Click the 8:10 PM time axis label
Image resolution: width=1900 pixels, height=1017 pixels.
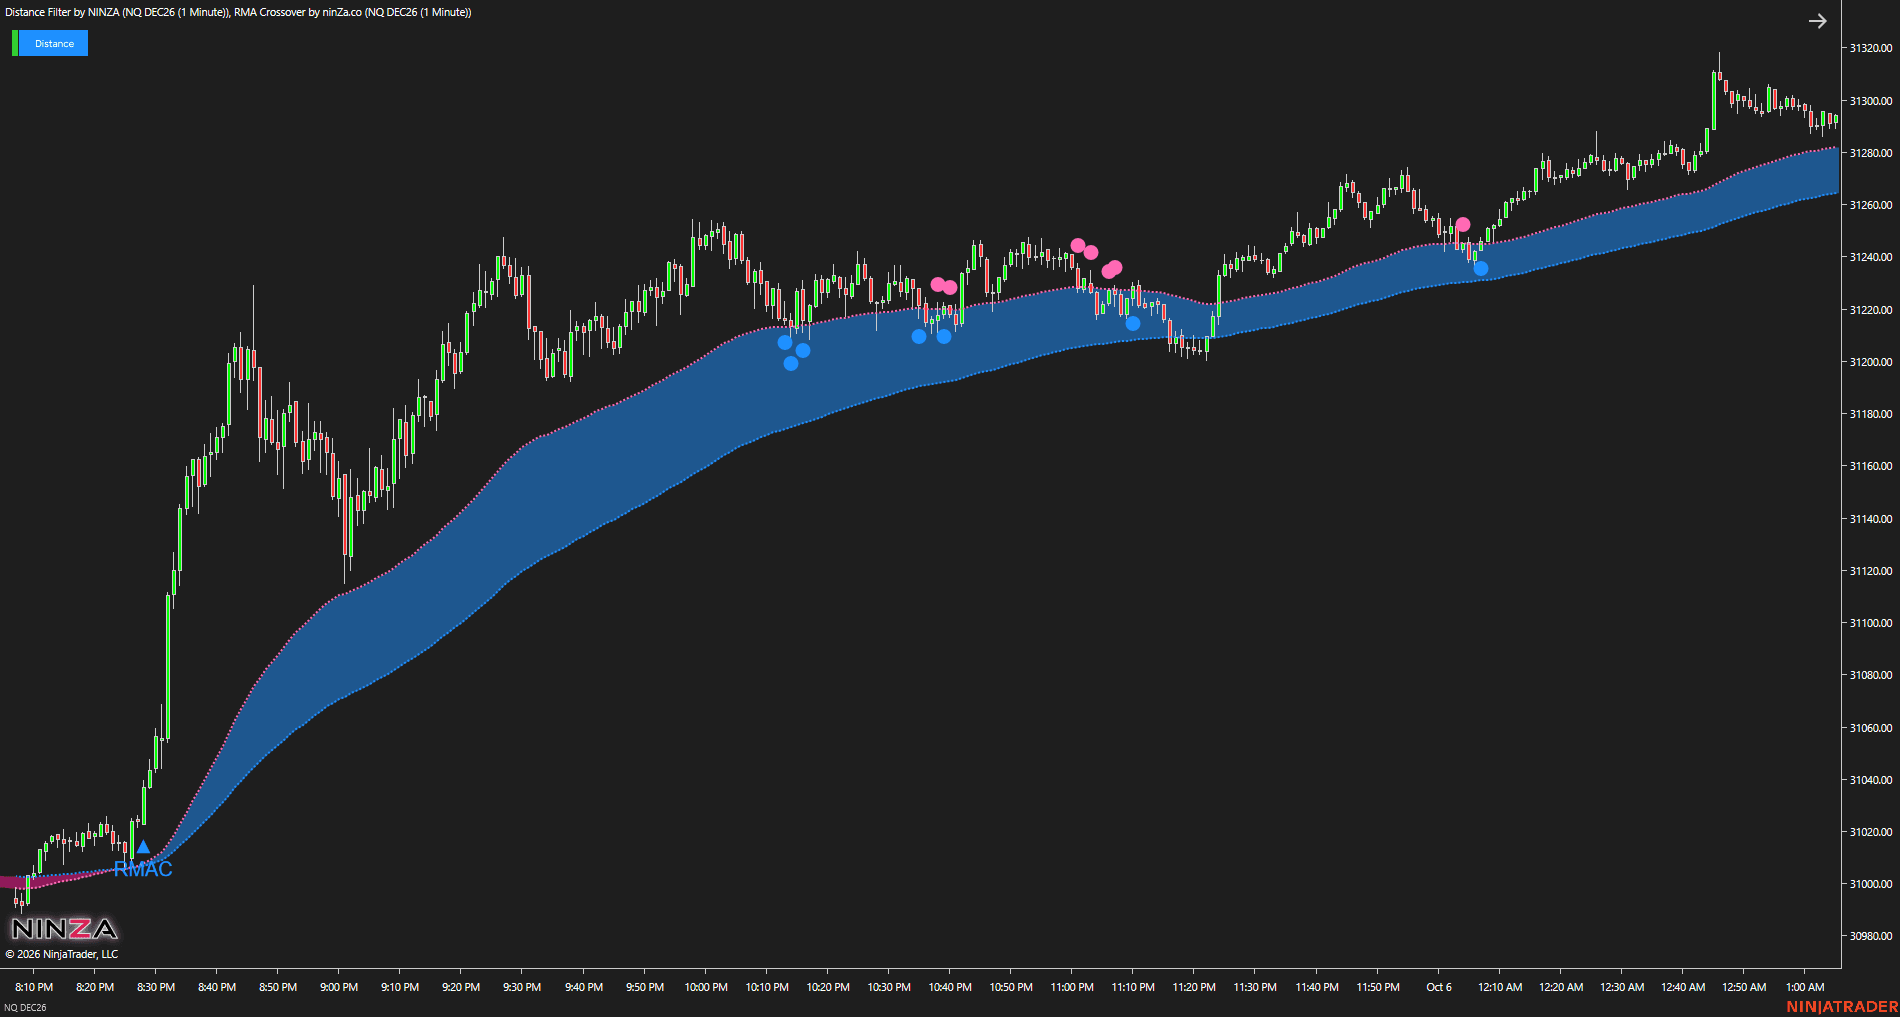click(34, 987)
